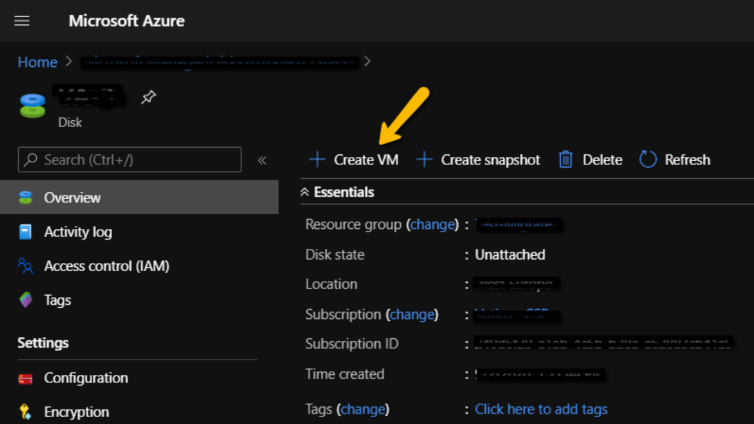754x424 pixels.
Task: Click the Create VM button
Action: click(x=354, y=160)
